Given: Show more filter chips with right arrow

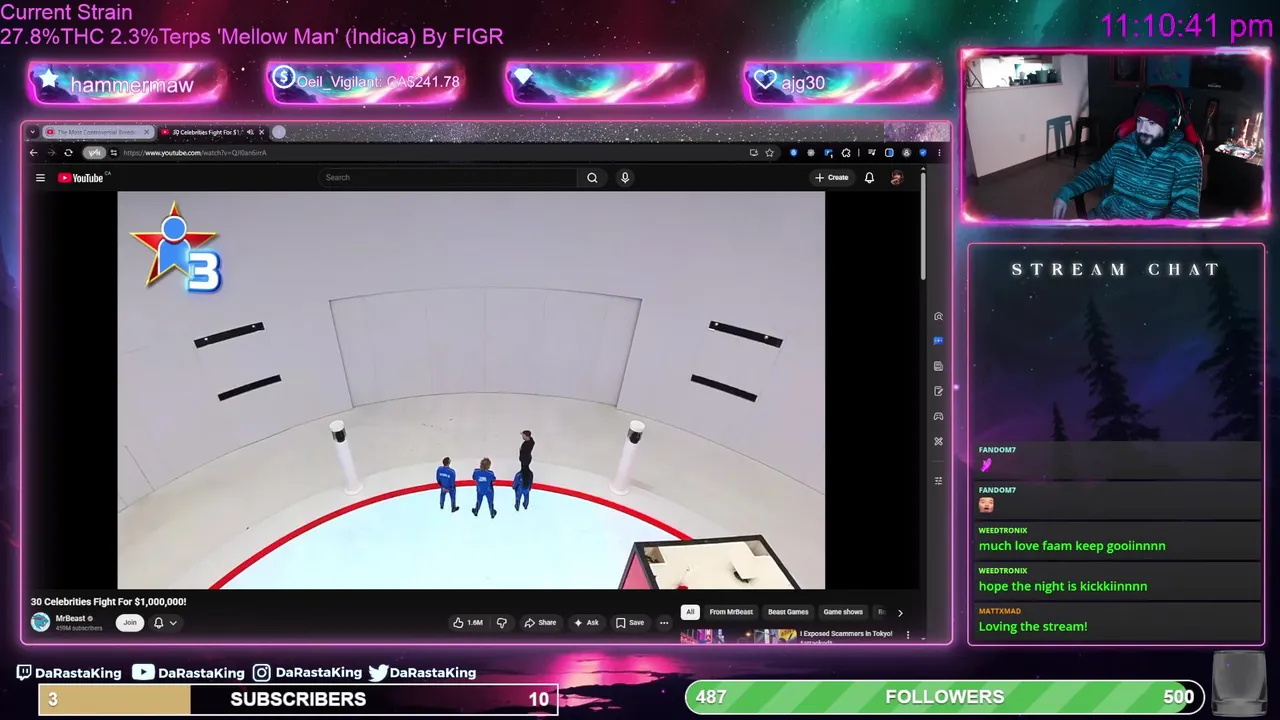Looking at the screenshot, I should coord(899,613).
